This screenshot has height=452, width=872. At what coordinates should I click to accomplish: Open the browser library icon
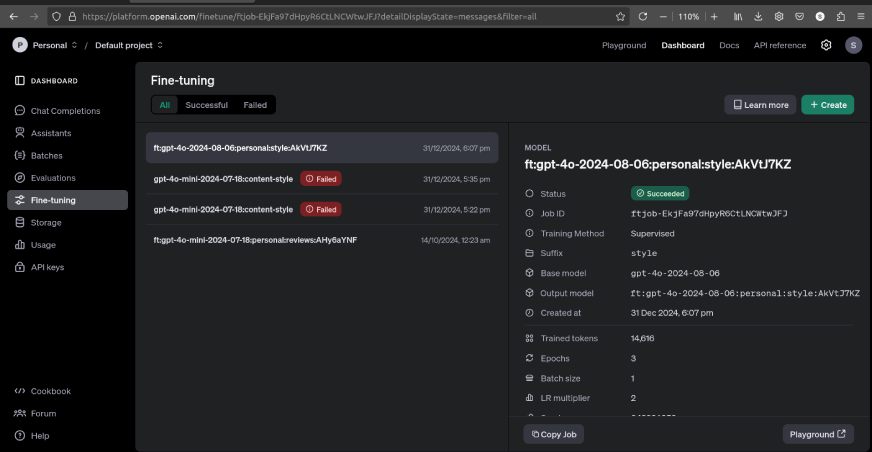tap(738, 17)
